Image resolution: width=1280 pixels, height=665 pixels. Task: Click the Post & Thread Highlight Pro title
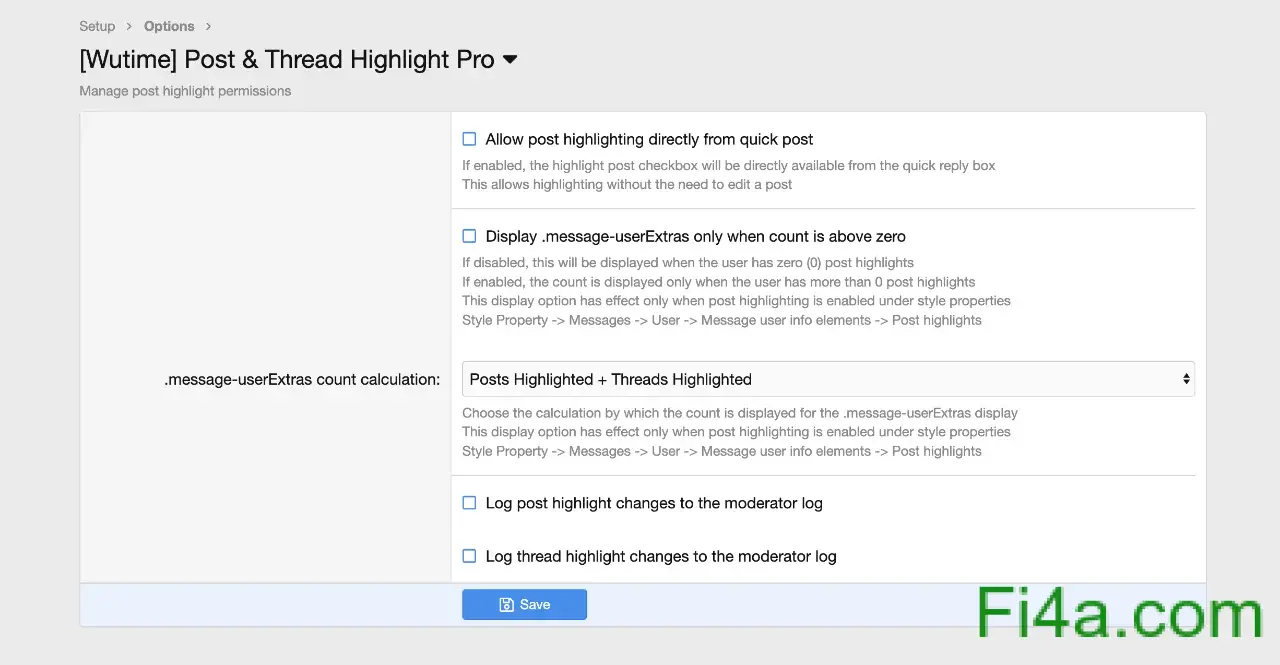[x=287, y=60]
